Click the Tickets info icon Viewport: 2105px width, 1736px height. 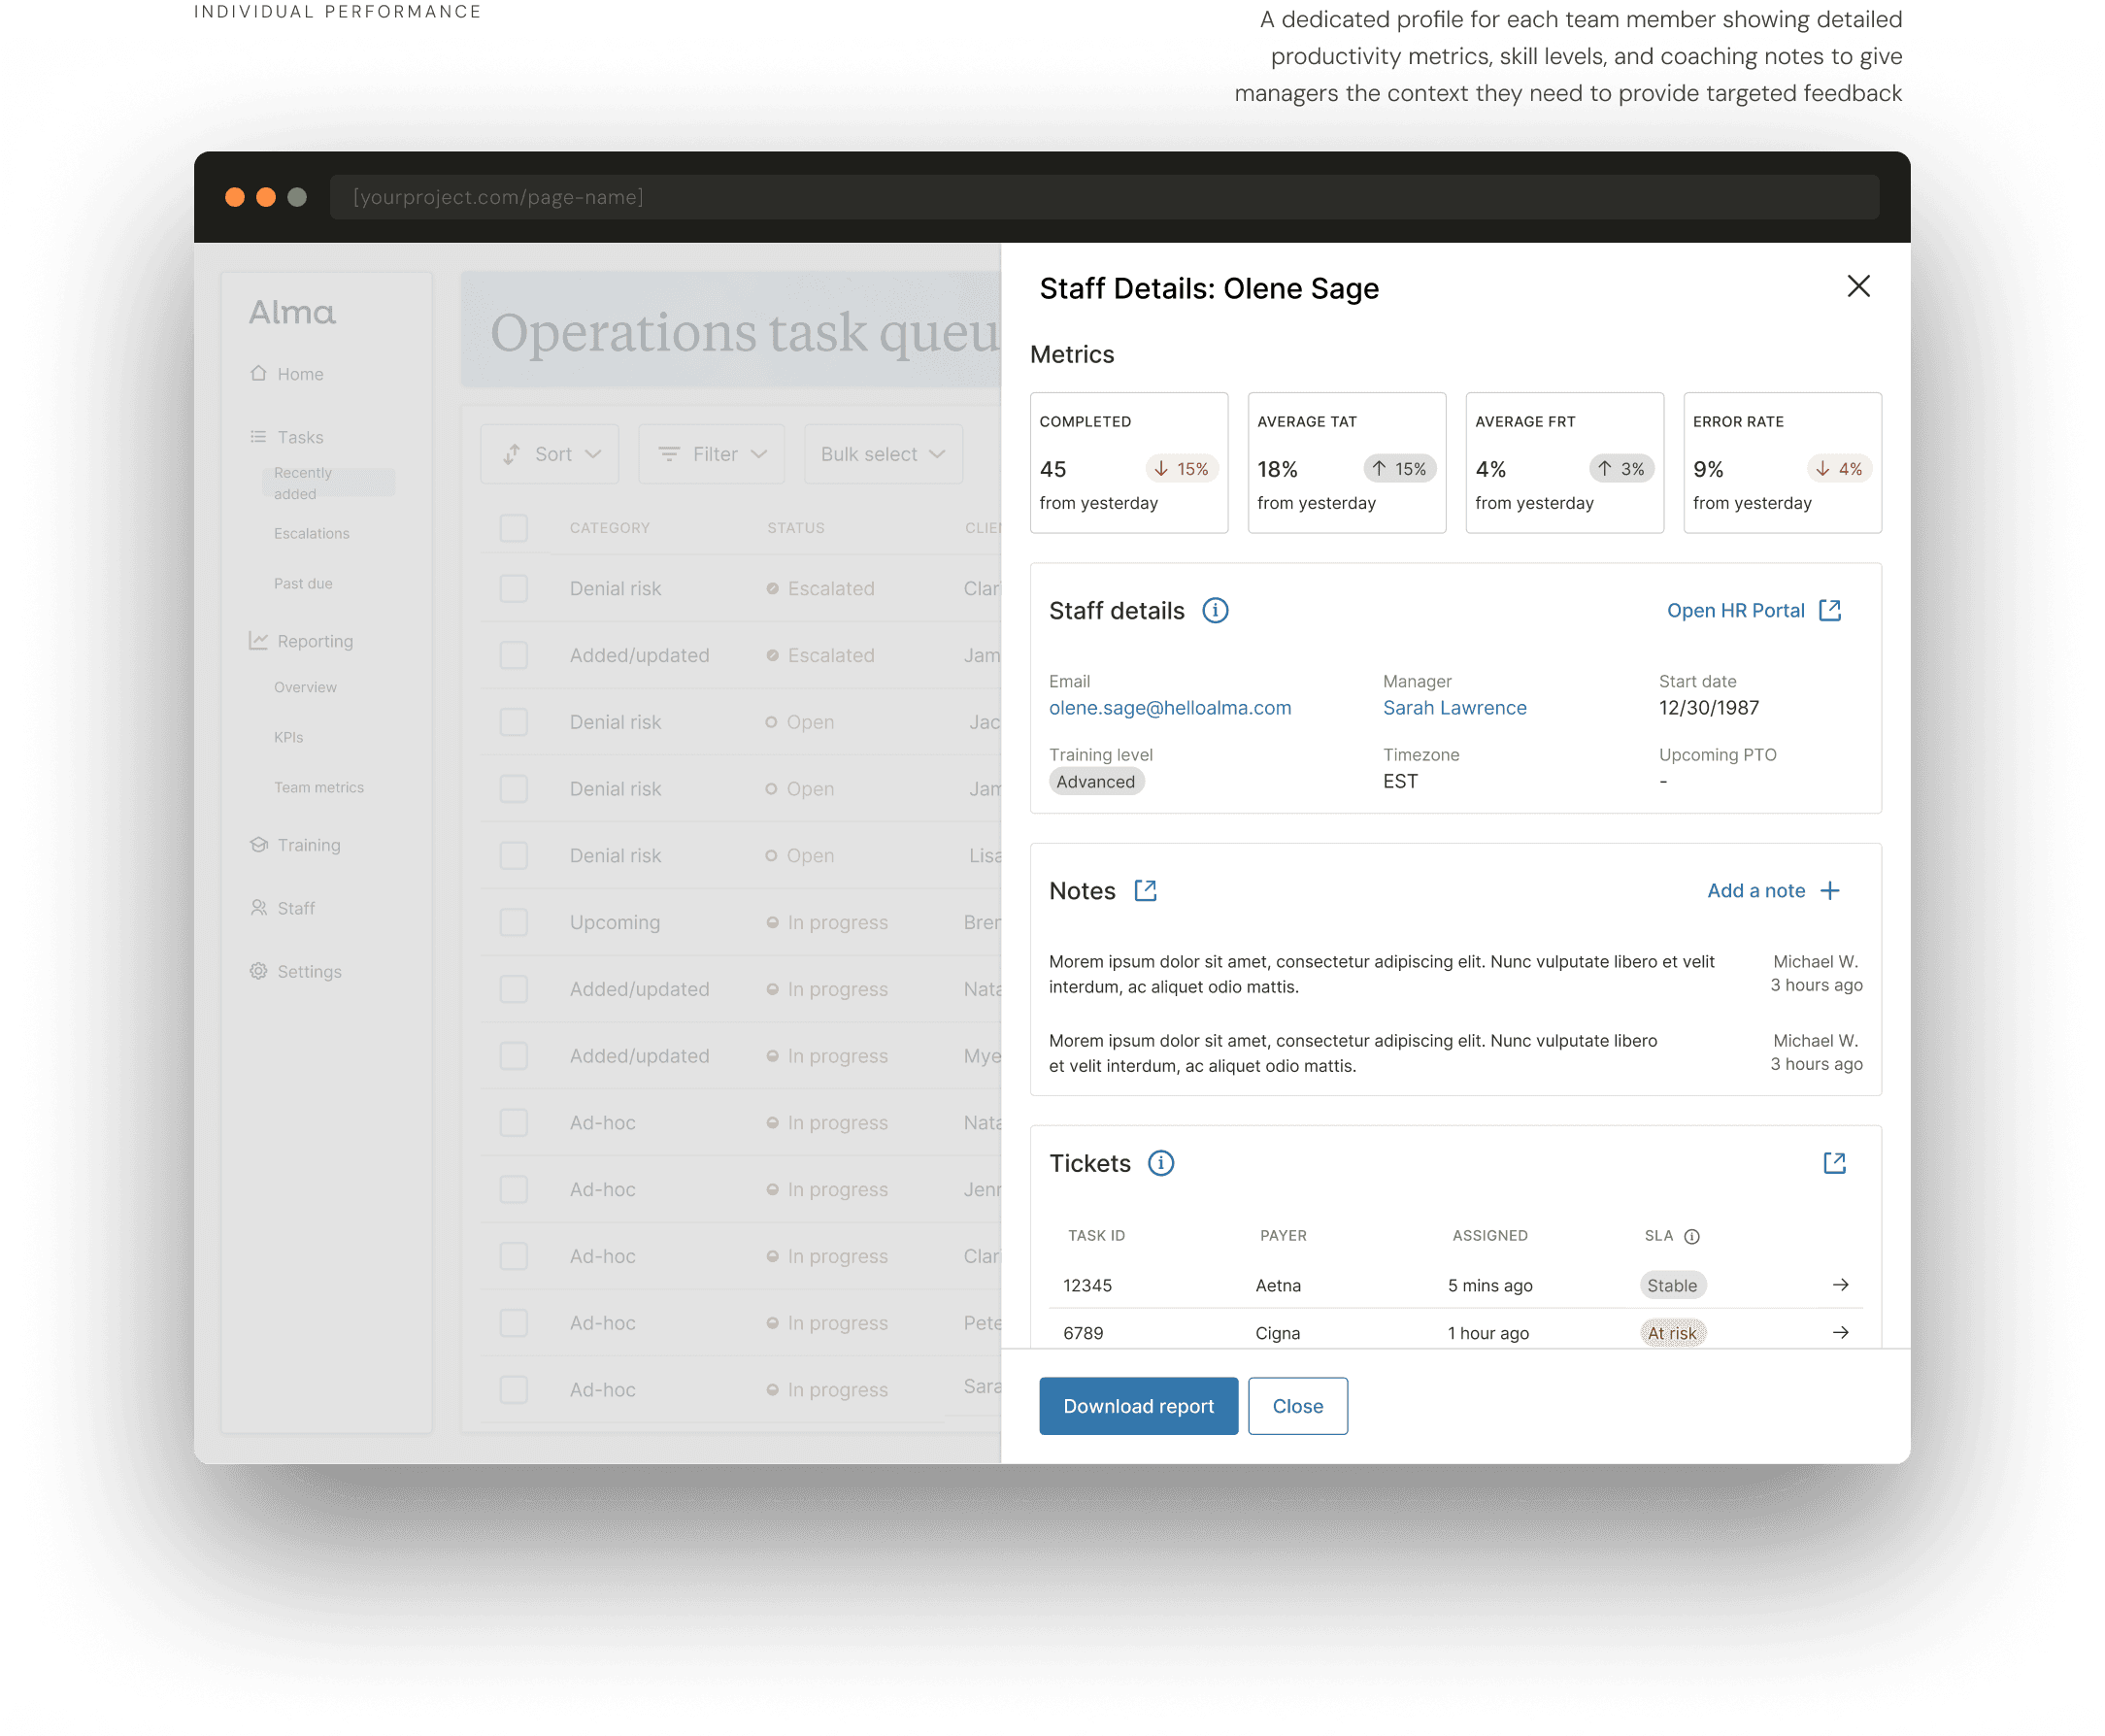tap(1160, 1163)
